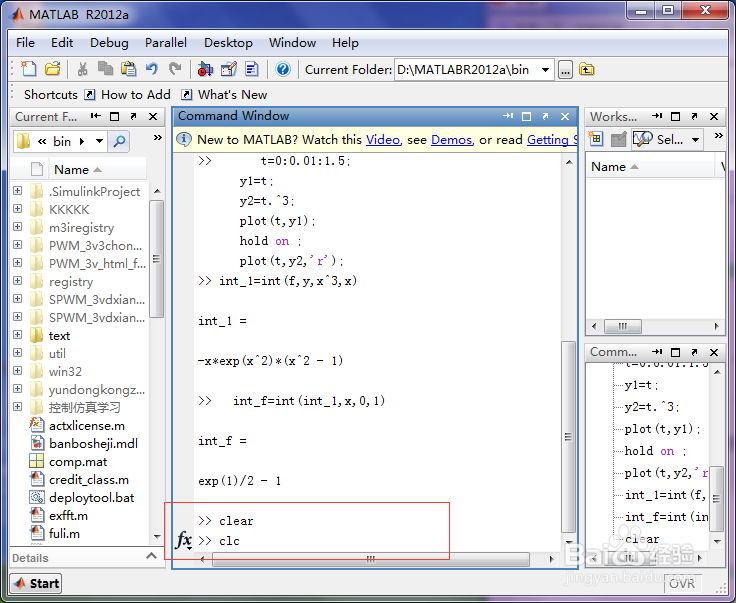Go up one folder level icon

coord(586,69)
